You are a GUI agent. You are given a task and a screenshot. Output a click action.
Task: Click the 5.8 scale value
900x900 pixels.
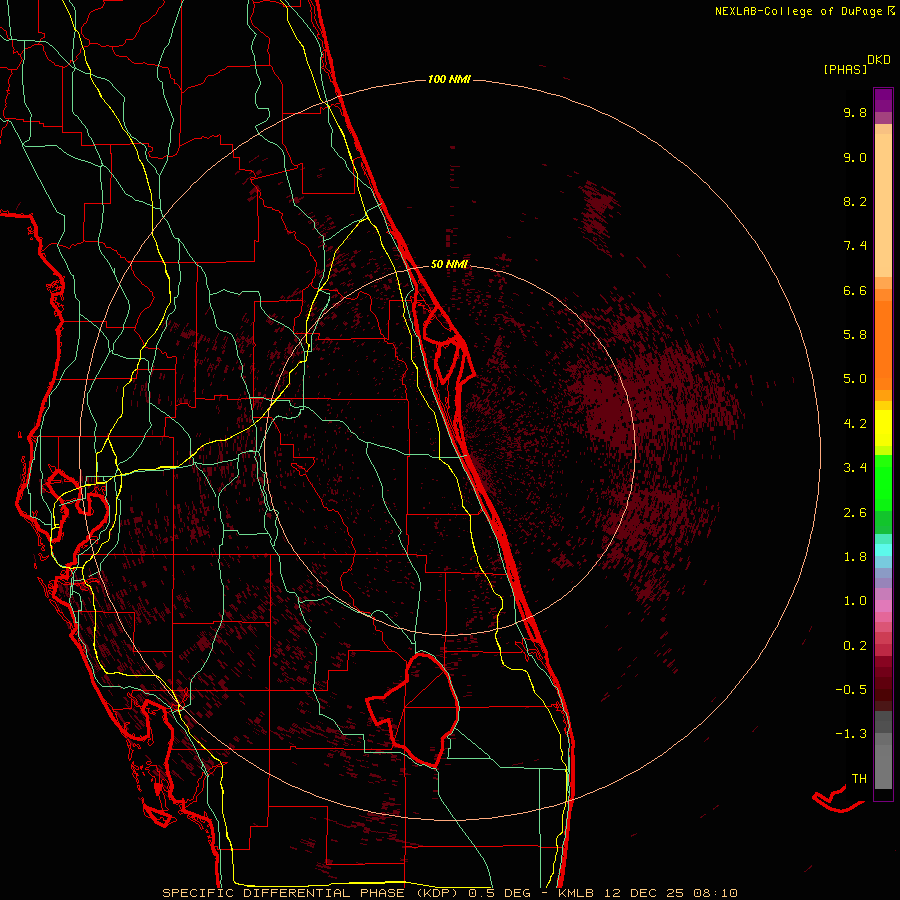(855, 335)
